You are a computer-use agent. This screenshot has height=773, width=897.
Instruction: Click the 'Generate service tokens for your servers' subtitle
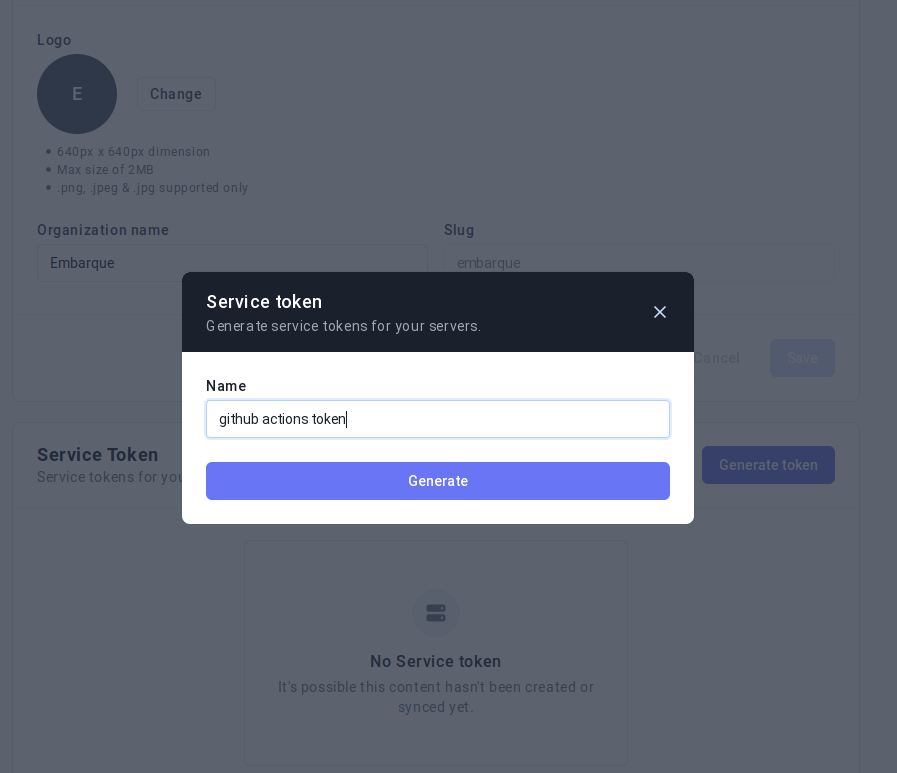pos(343,326)
